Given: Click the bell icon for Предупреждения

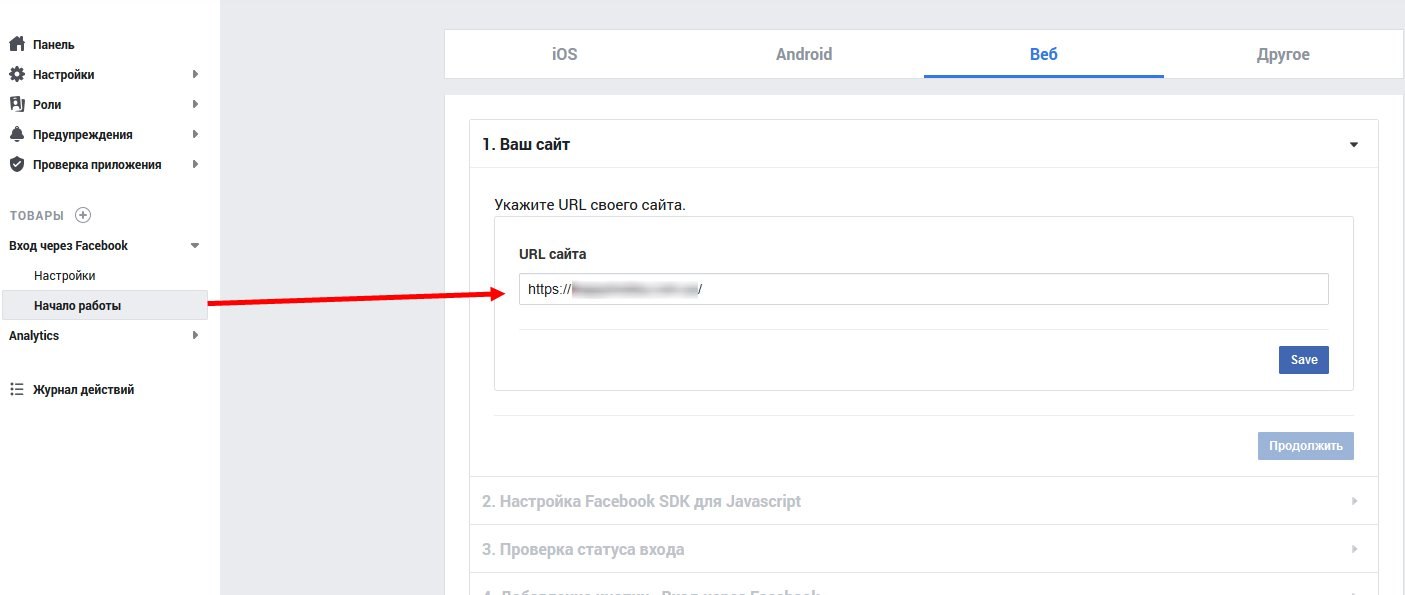Looking at the screenshot, I should point(16,134).
